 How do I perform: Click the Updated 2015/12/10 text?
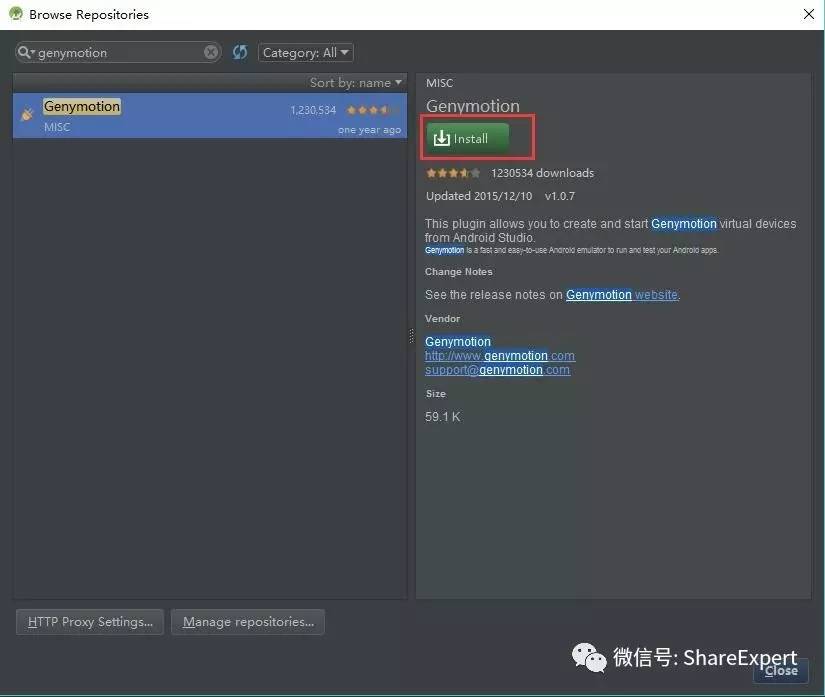[479, 196]
